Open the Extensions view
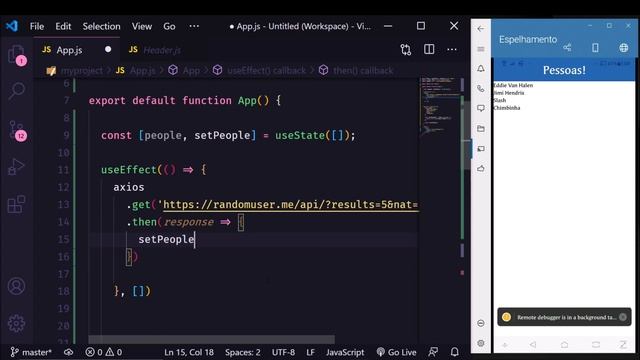This screenshot has height=360, width=640. (x=16, y=204)
